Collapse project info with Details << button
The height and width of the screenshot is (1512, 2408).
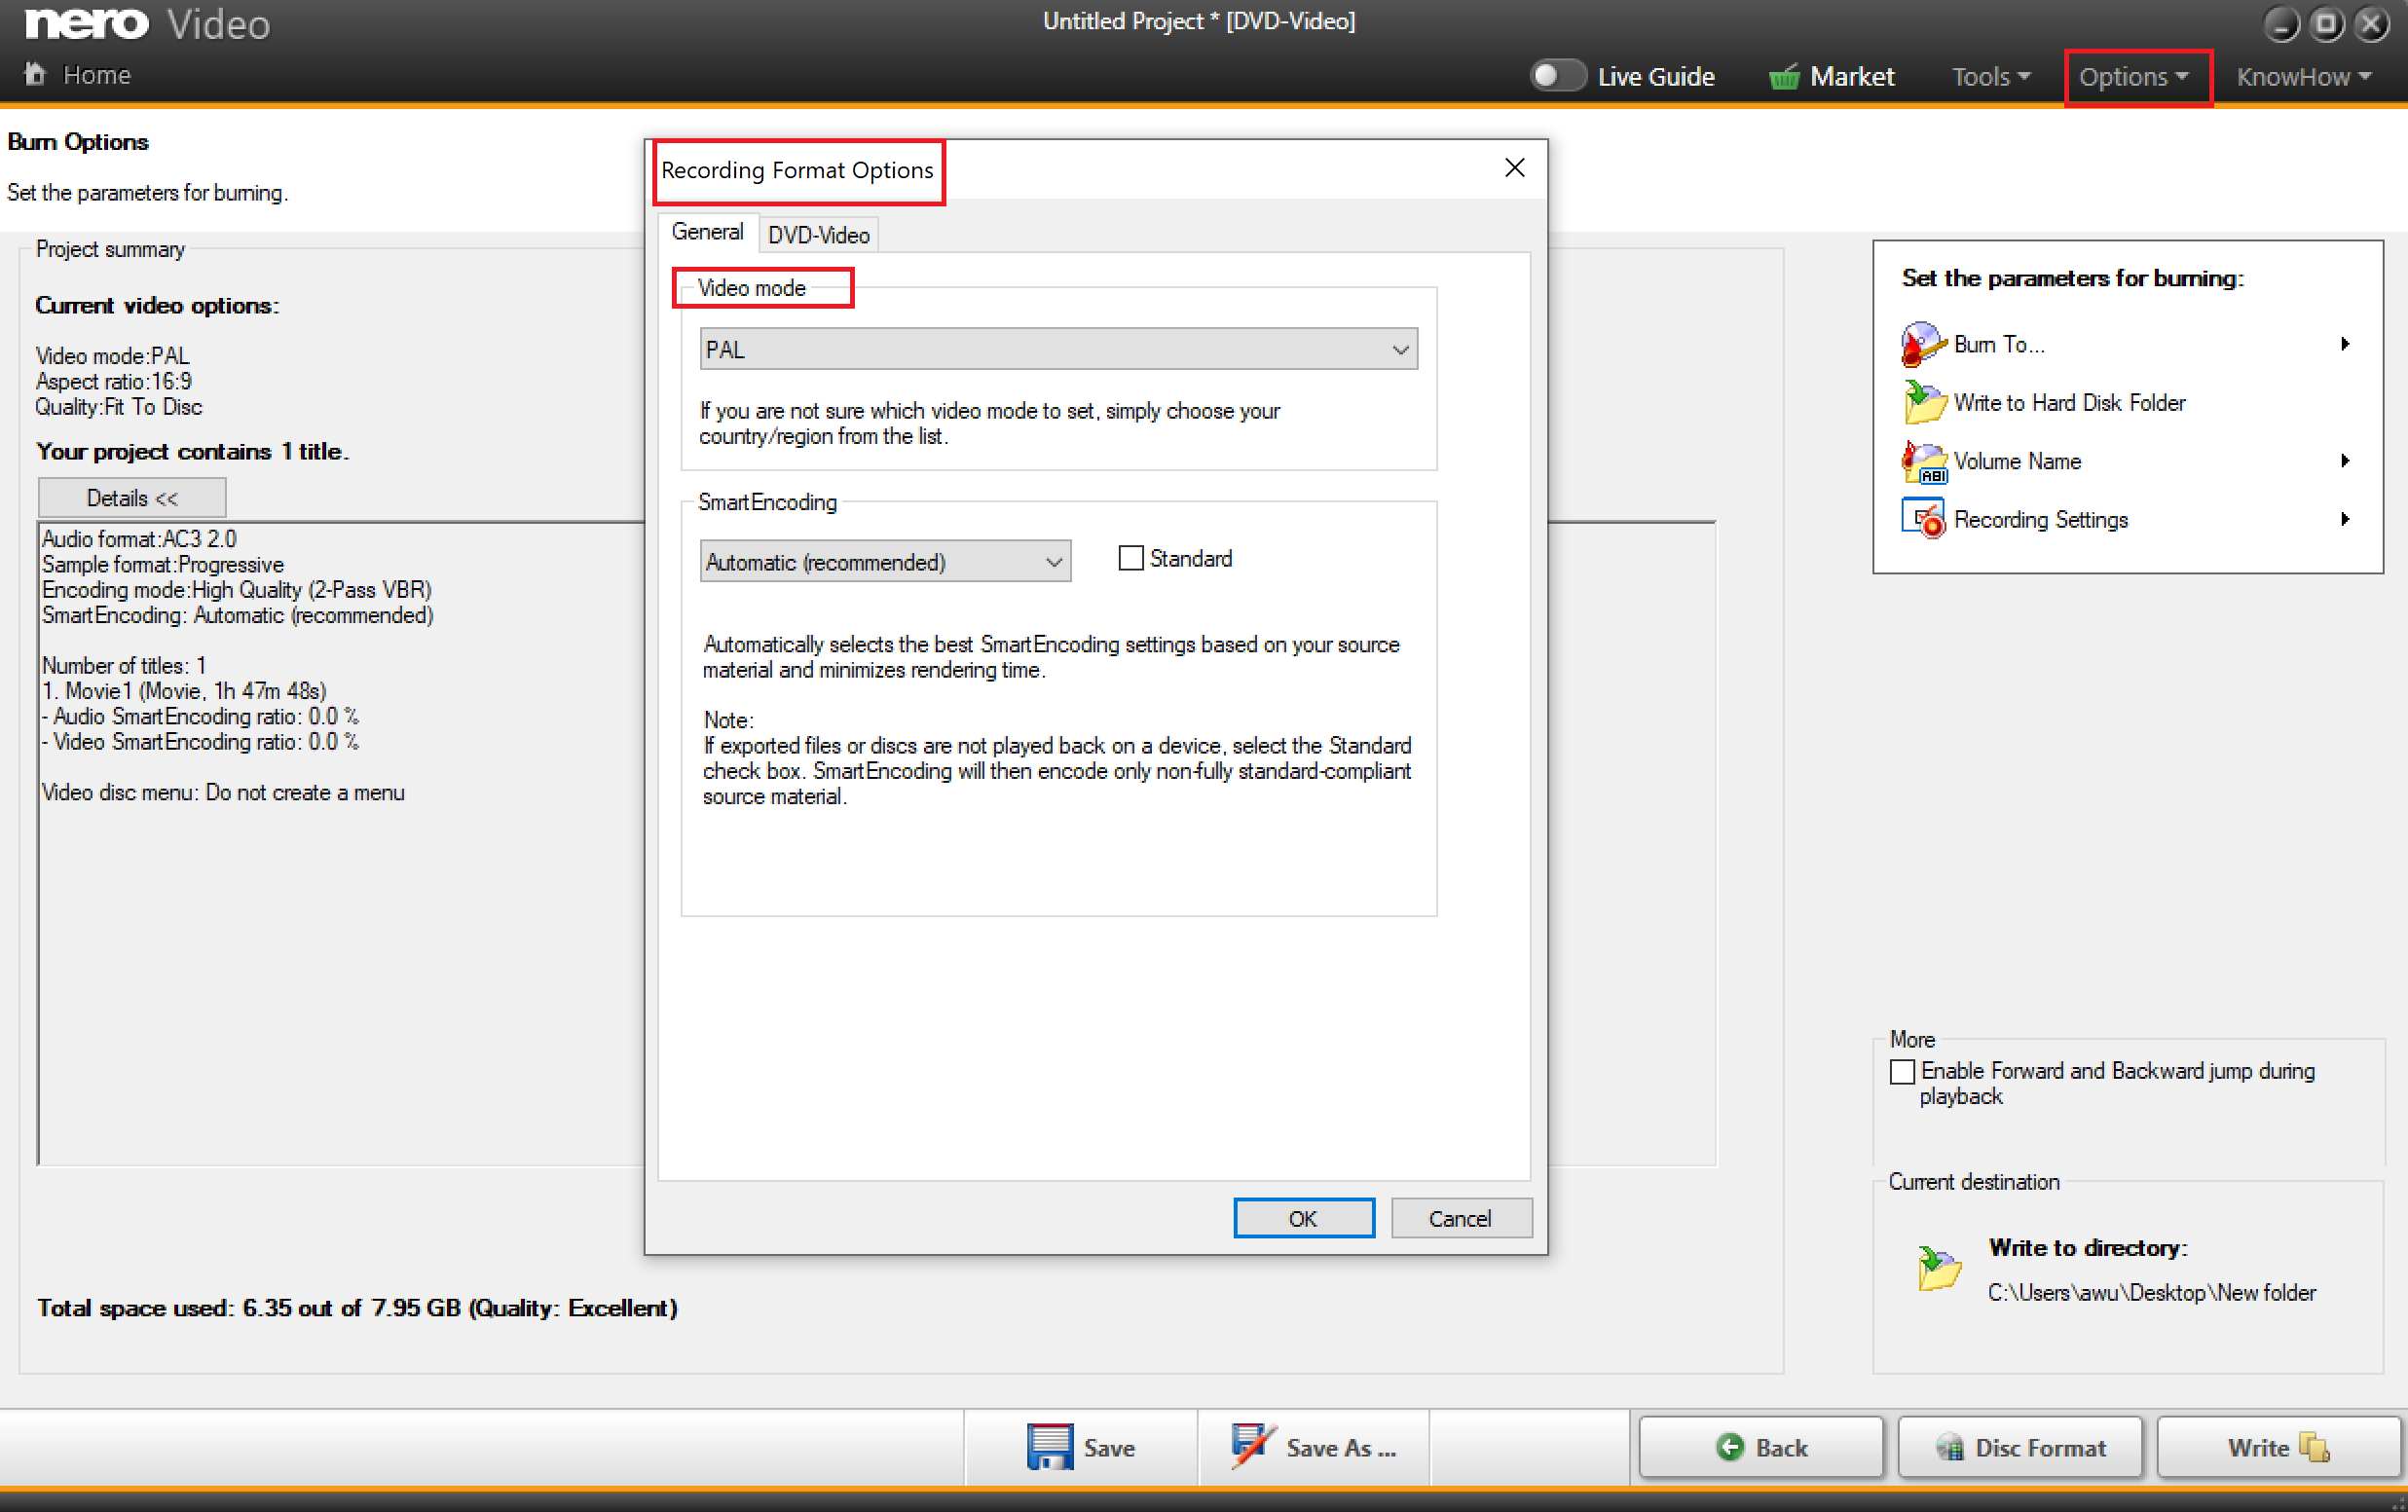(x=132, y=498)
